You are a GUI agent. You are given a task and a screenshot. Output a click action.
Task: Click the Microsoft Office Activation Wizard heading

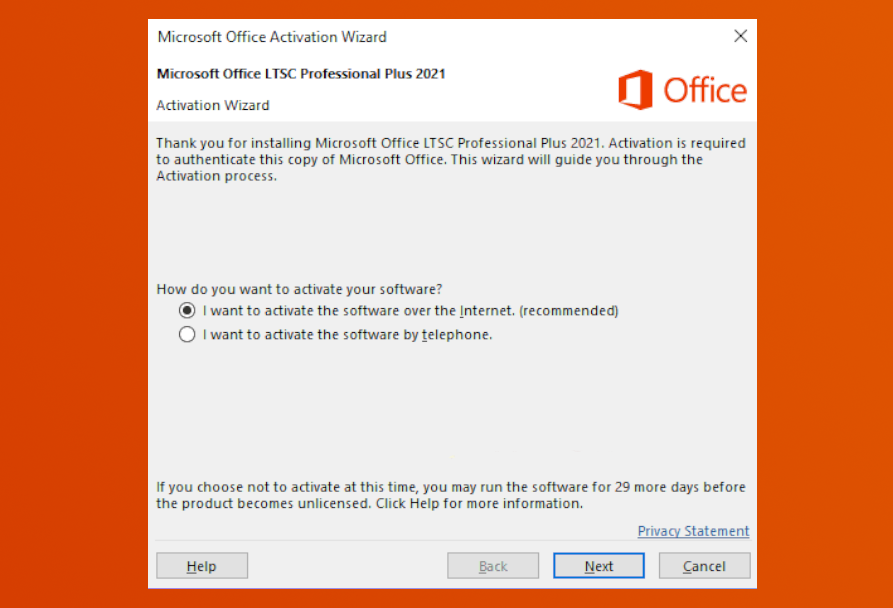pos(272,36)
